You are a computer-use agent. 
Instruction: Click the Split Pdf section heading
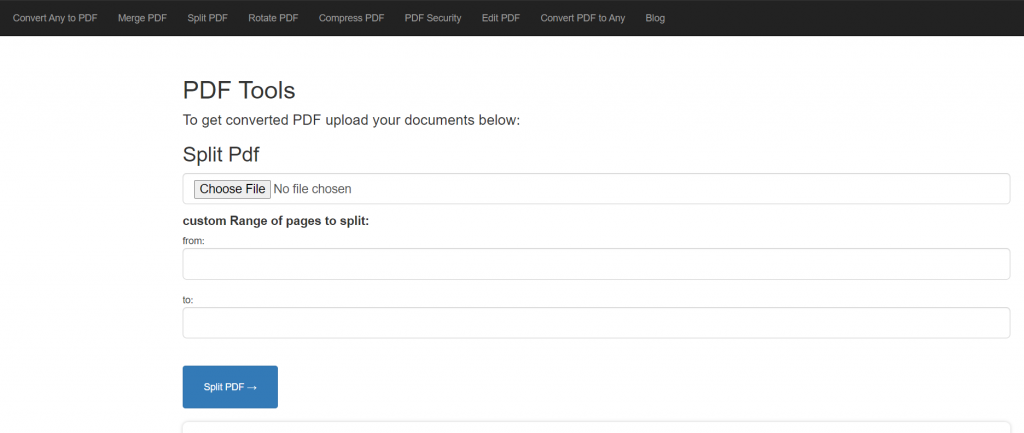221,155
